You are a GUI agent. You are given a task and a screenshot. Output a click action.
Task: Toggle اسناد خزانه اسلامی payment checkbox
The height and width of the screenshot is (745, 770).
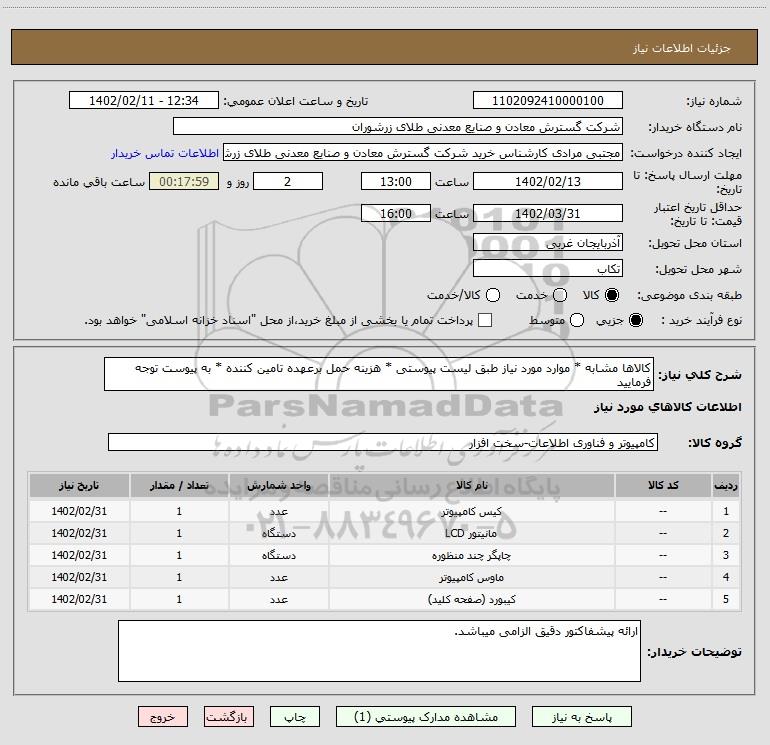[x=485, y=320]
